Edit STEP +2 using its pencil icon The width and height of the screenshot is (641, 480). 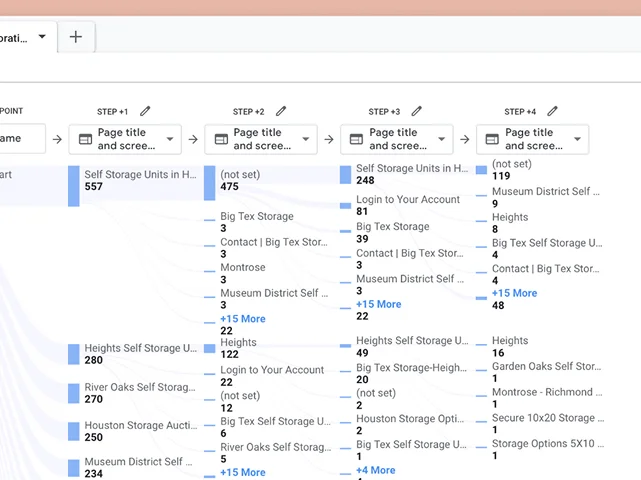pos(281,111)
